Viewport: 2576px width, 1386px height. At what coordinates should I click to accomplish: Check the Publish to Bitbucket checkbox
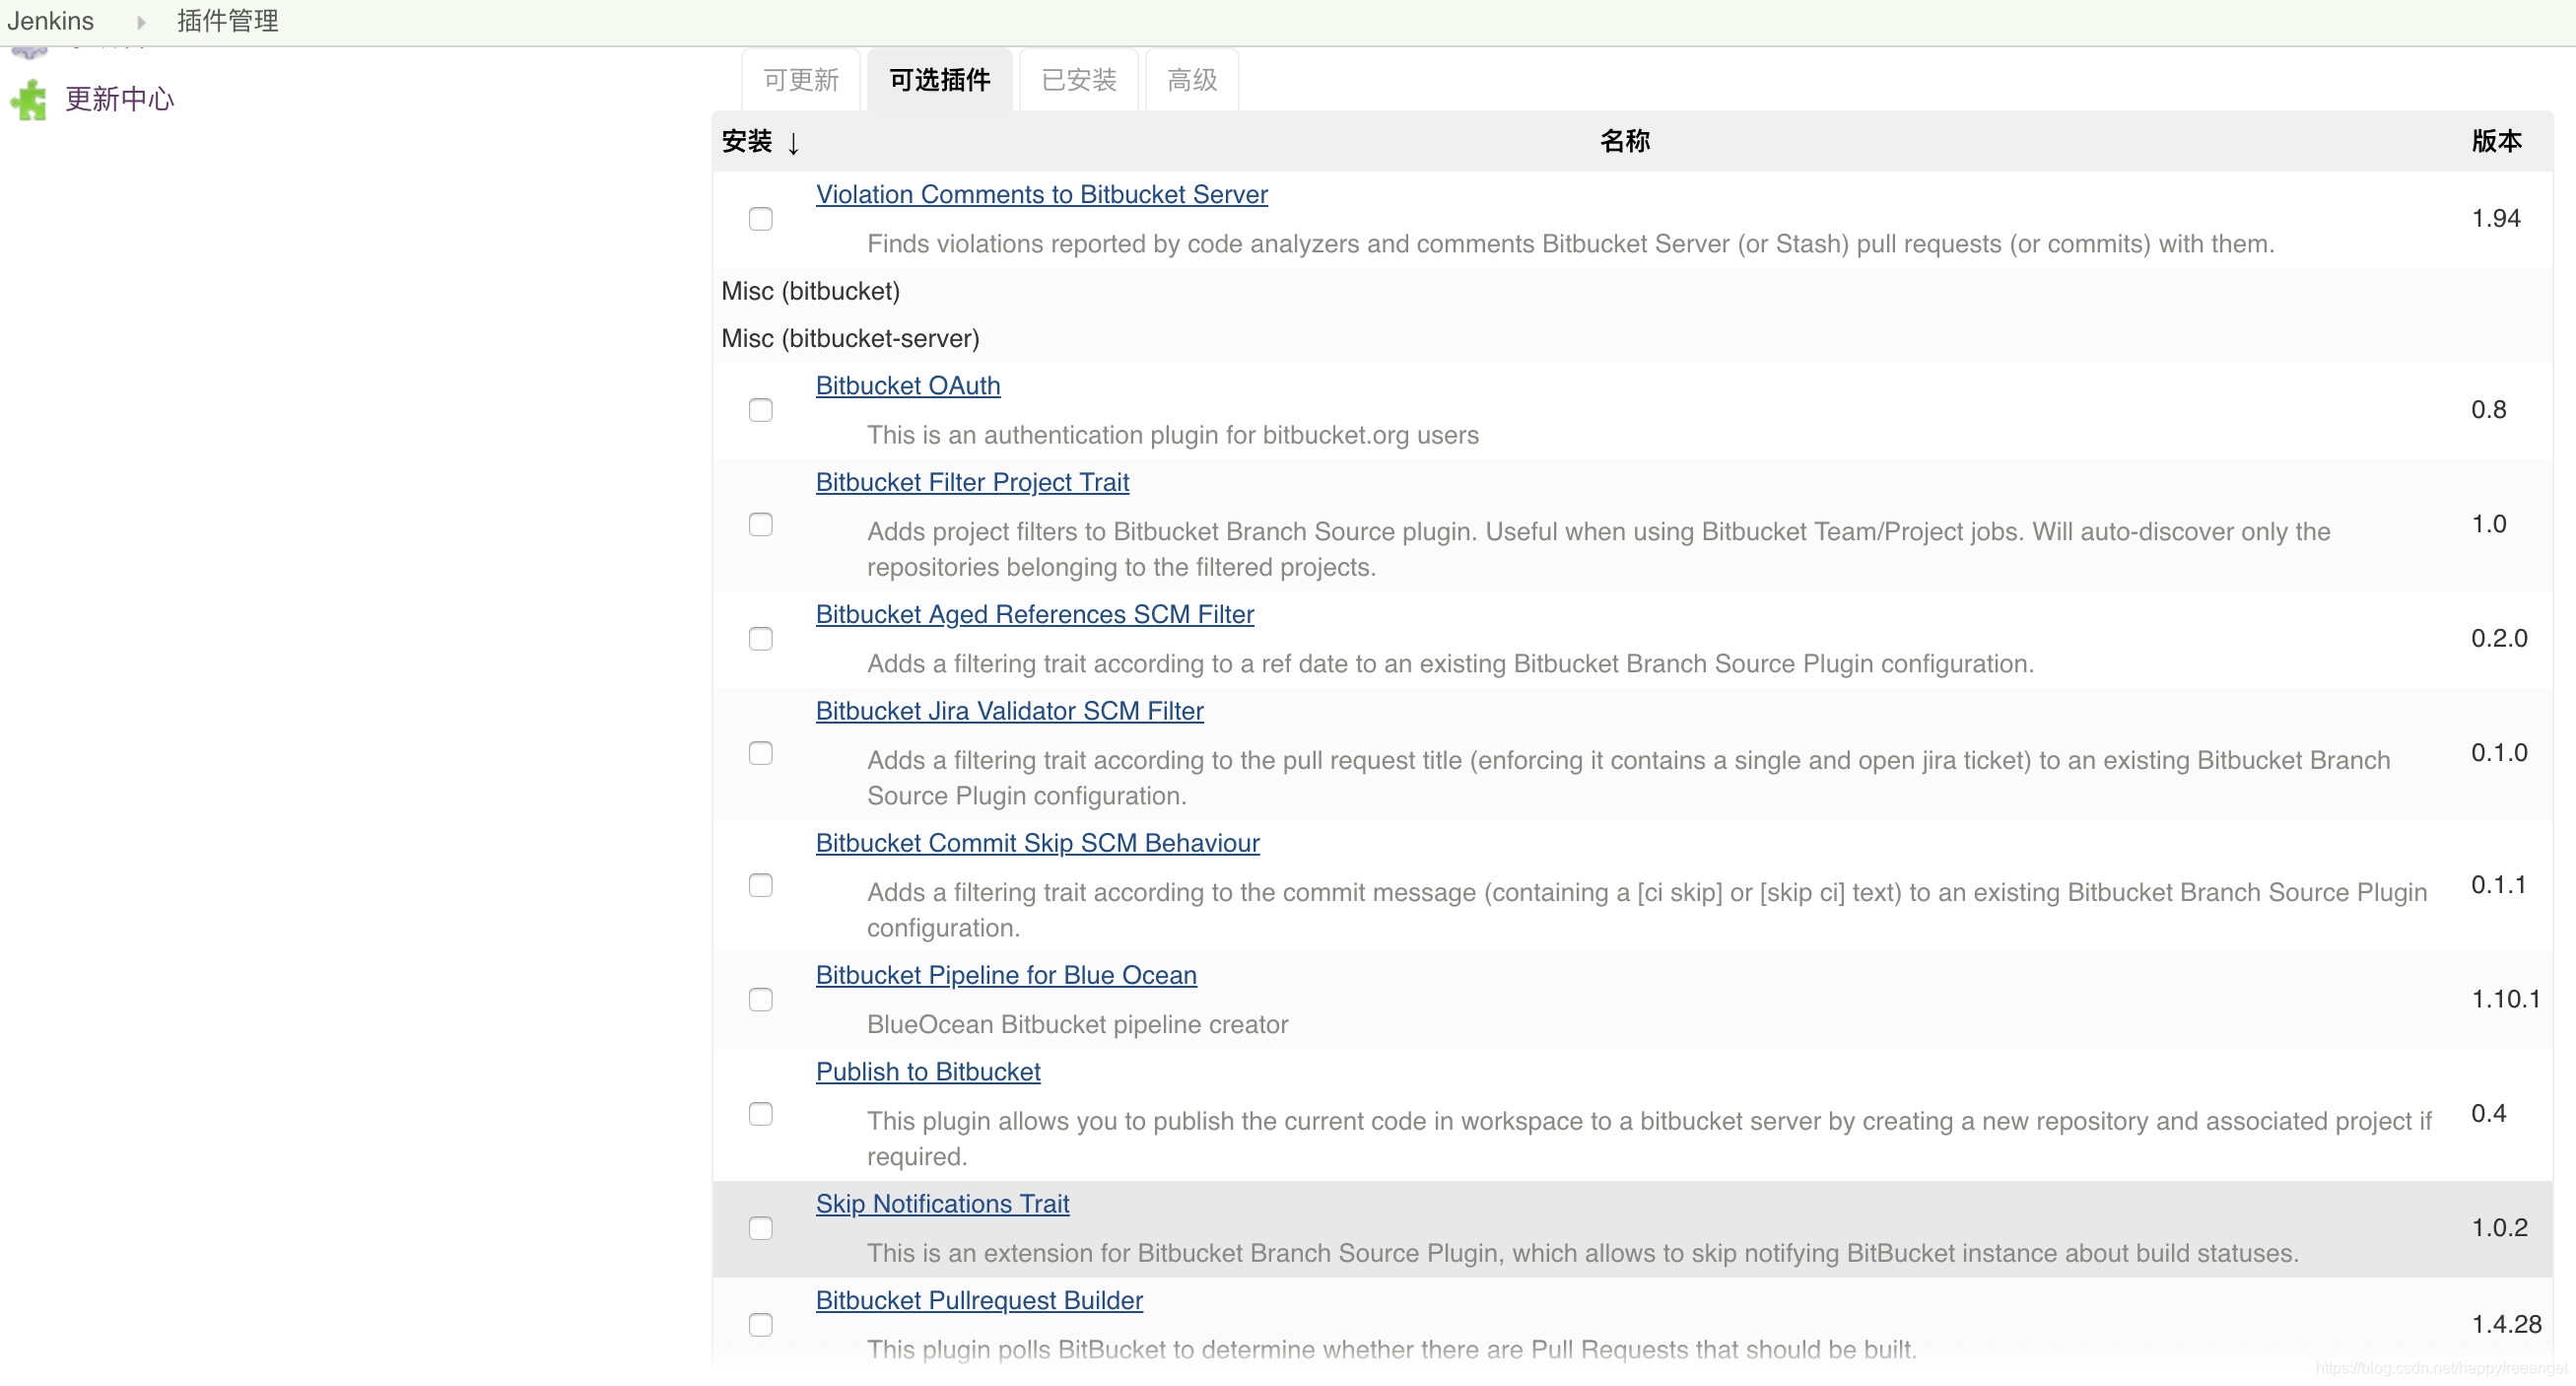760,1114
